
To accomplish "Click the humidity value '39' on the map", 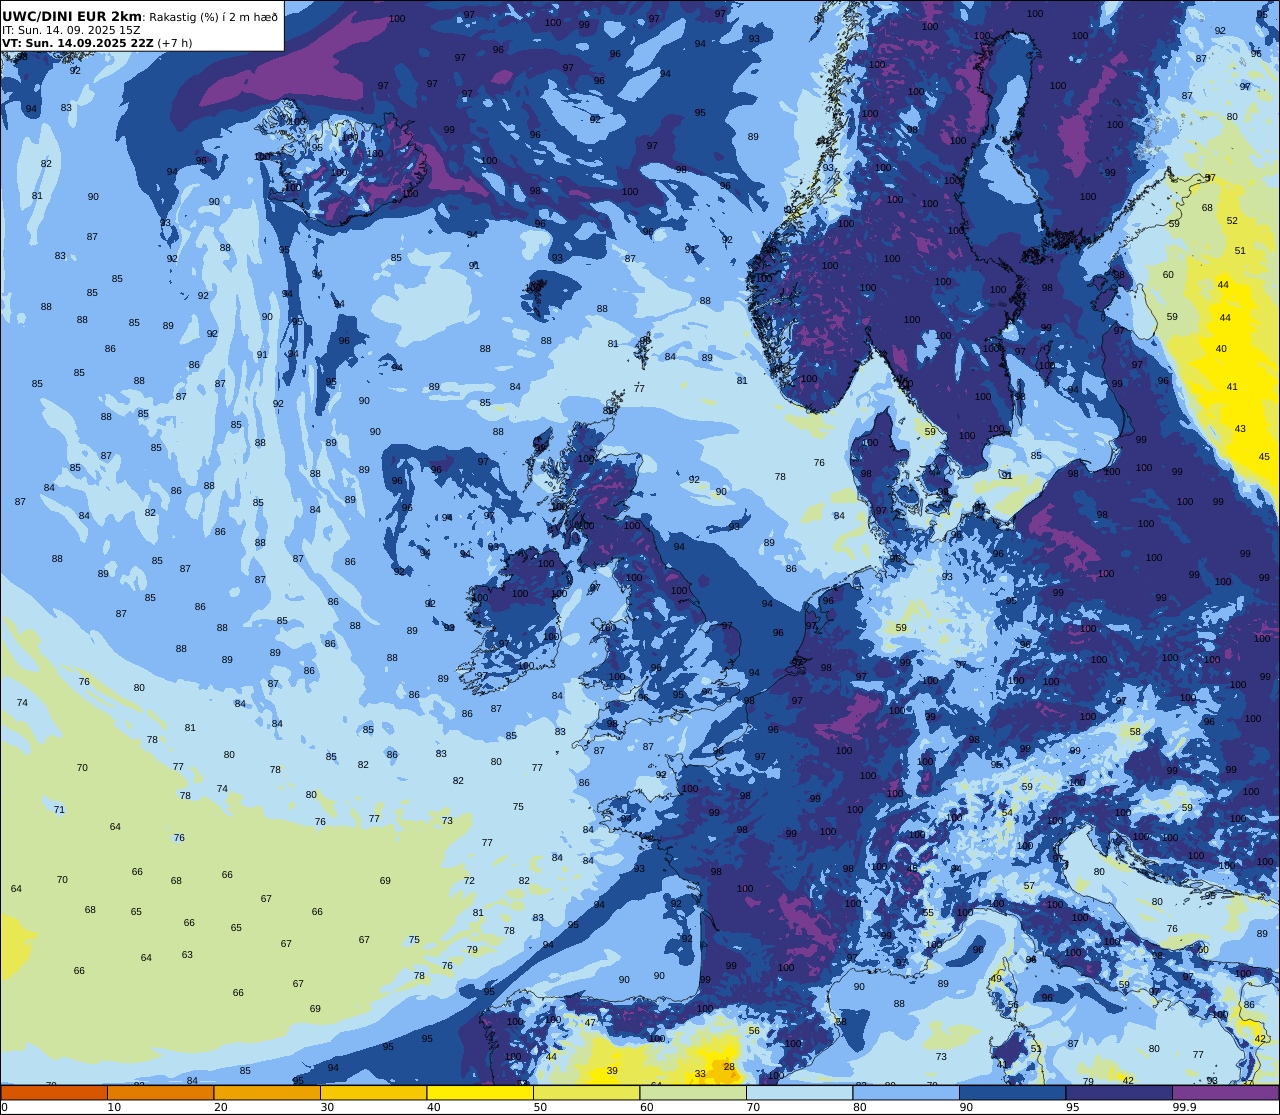I will (x=612, y=1071).
